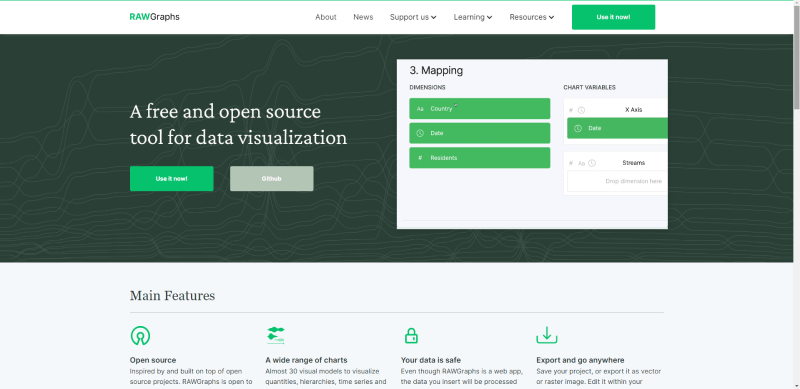
Task: Click the clock icon on the Dimensions Date chip
Action: click(x=420, y=133)
